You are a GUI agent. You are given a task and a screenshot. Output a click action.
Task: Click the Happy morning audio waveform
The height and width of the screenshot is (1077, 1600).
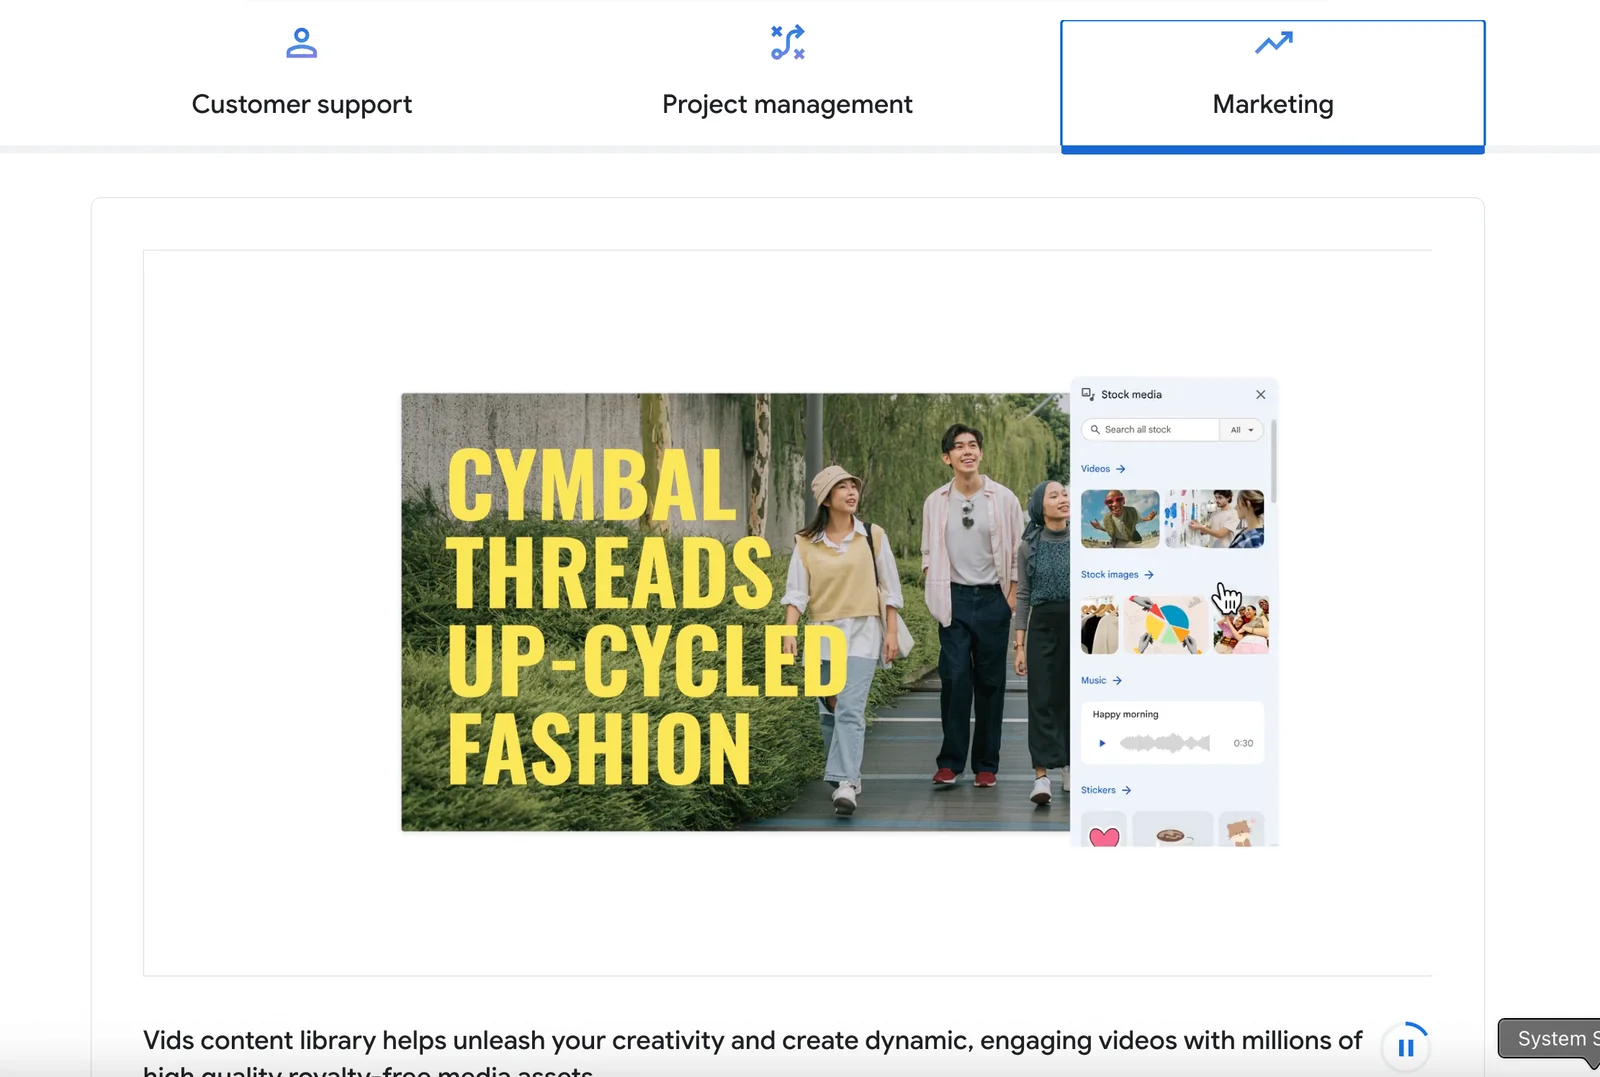[1164, 743]
